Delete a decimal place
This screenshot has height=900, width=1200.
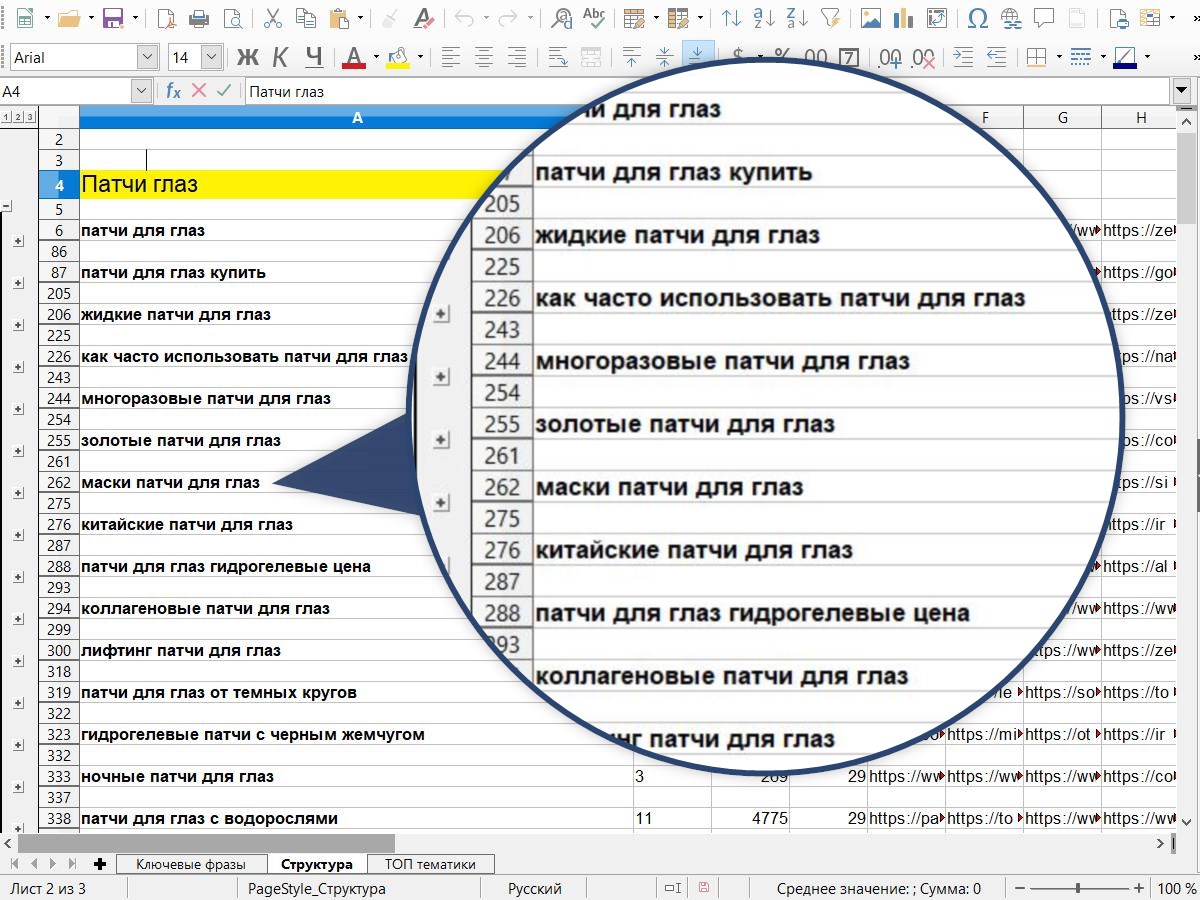[923, 57]
